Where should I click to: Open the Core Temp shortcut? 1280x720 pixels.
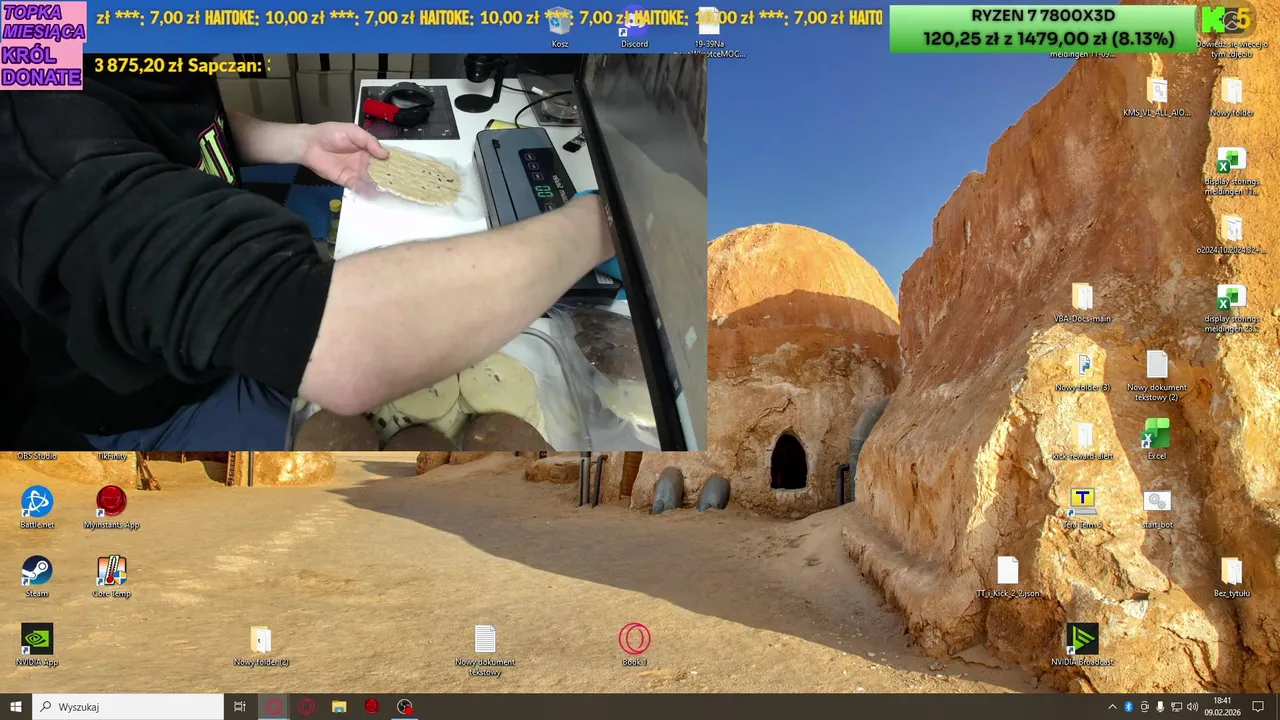(x=111, y=577)
